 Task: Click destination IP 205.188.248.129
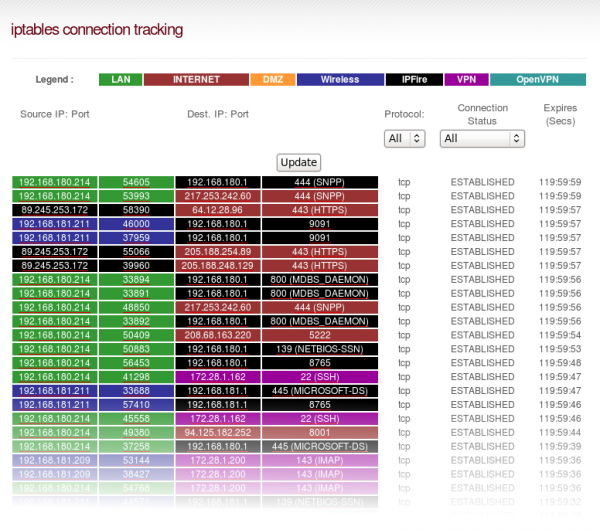coord(218,266)
